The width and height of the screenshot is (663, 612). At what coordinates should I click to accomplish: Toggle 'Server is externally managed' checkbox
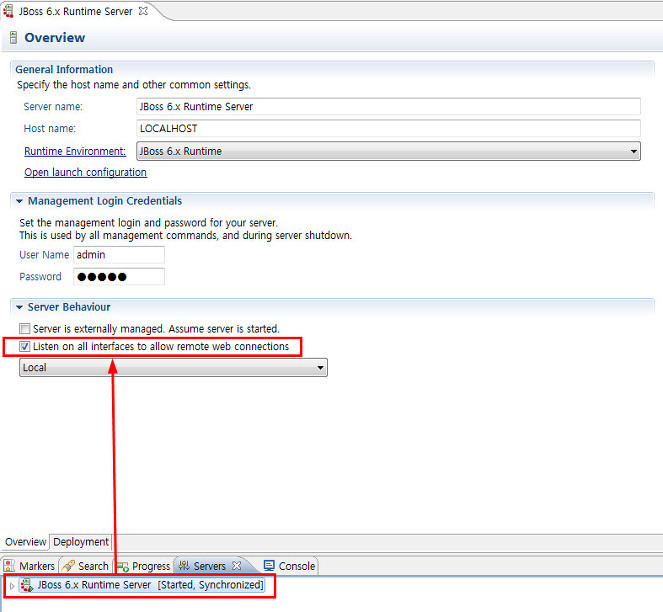coord(25,329)
